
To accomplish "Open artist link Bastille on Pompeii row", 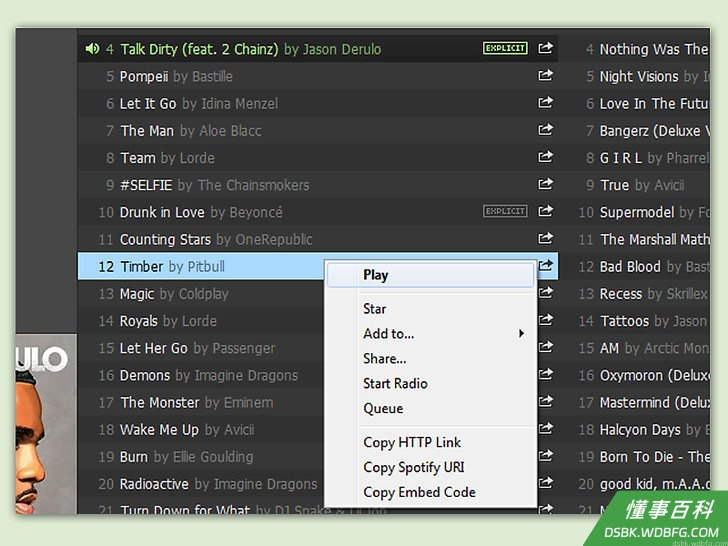I will 212,76.
